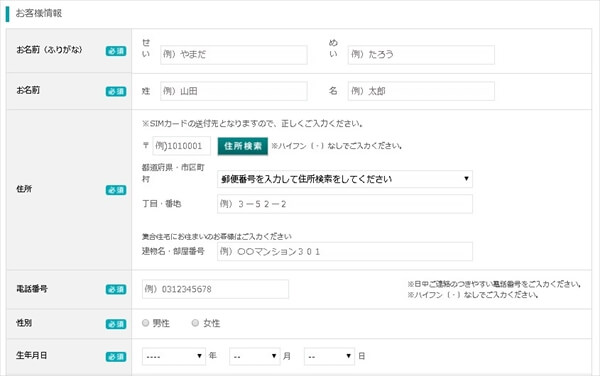This screenshot has width=600, height=376.
Task: Open the birth year dropdown
Action: click(x=174, y=356)
